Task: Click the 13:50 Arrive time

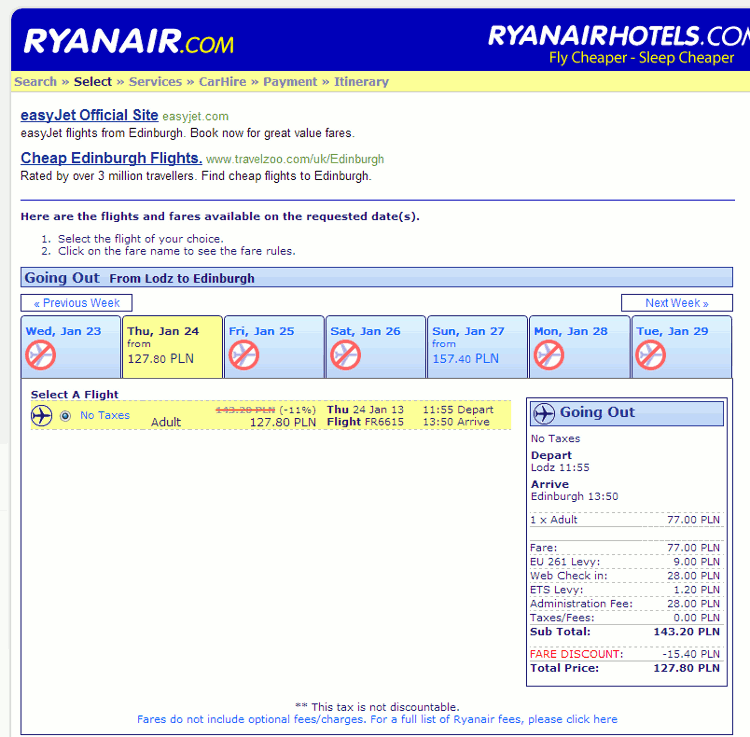Action: click(456, 422)
